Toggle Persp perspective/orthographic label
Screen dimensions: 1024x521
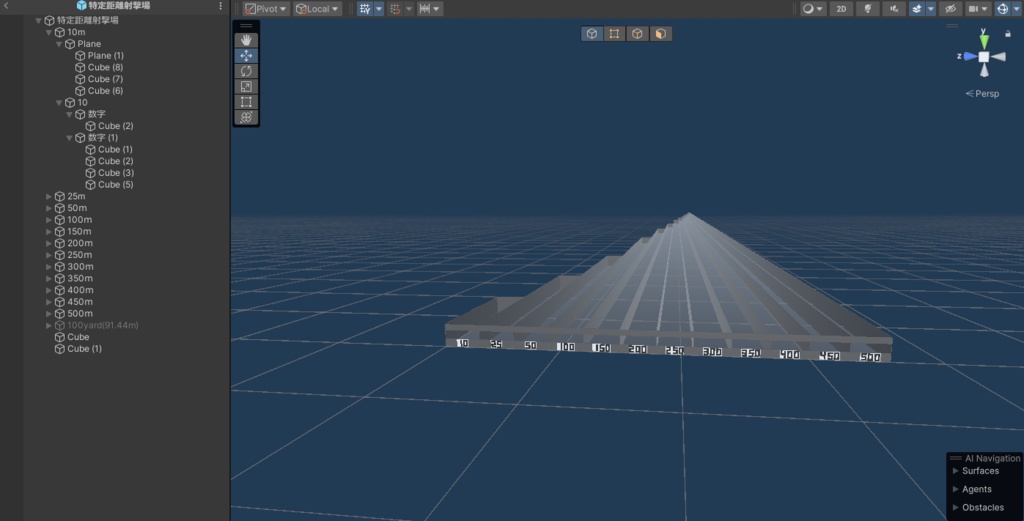click(982, 93)
